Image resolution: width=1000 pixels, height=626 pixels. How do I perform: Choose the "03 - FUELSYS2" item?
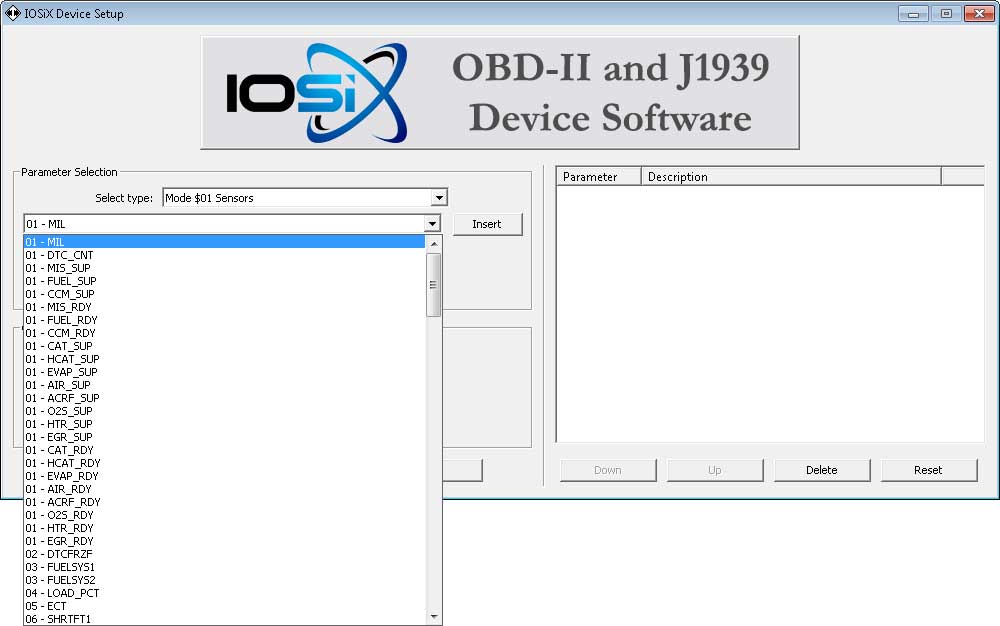coord(224,580)
